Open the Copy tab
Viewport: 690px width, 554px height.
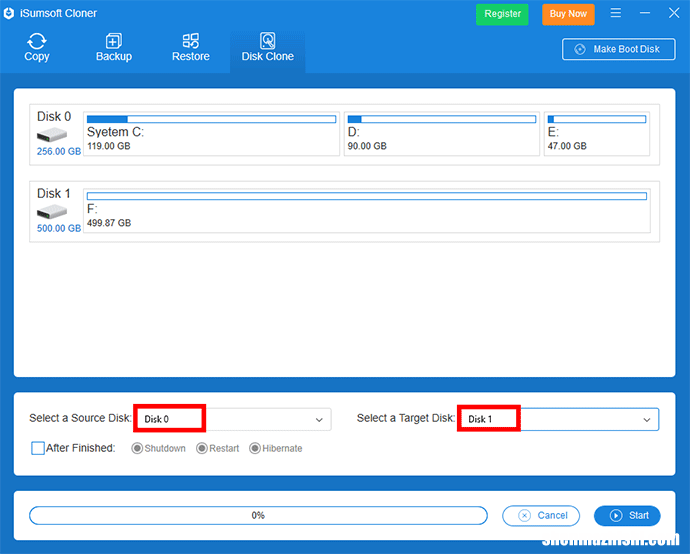(37, 48)
